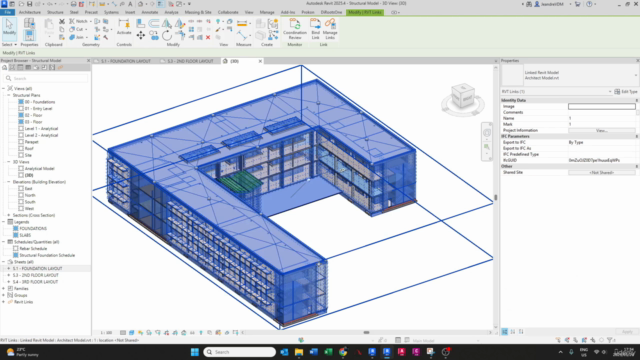This screenshot has width=640, height=360.
Task: Open File Explorer from taskbar
Action: (299, 352)
